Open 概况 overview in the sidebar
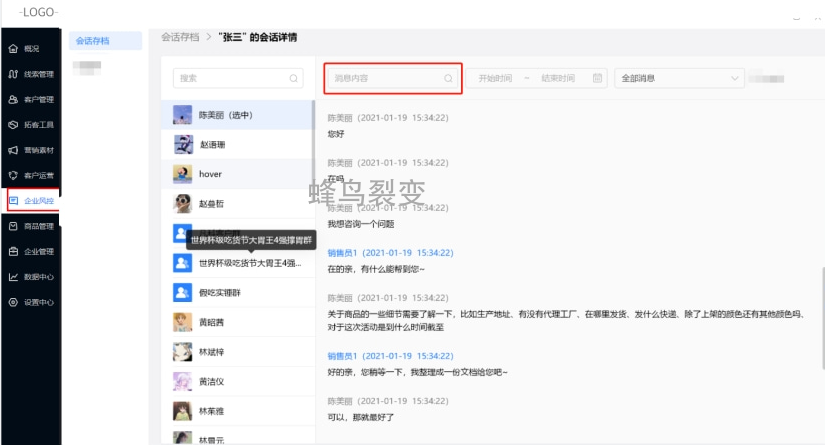This screenshot has width=825, height=445. [30, 48]
